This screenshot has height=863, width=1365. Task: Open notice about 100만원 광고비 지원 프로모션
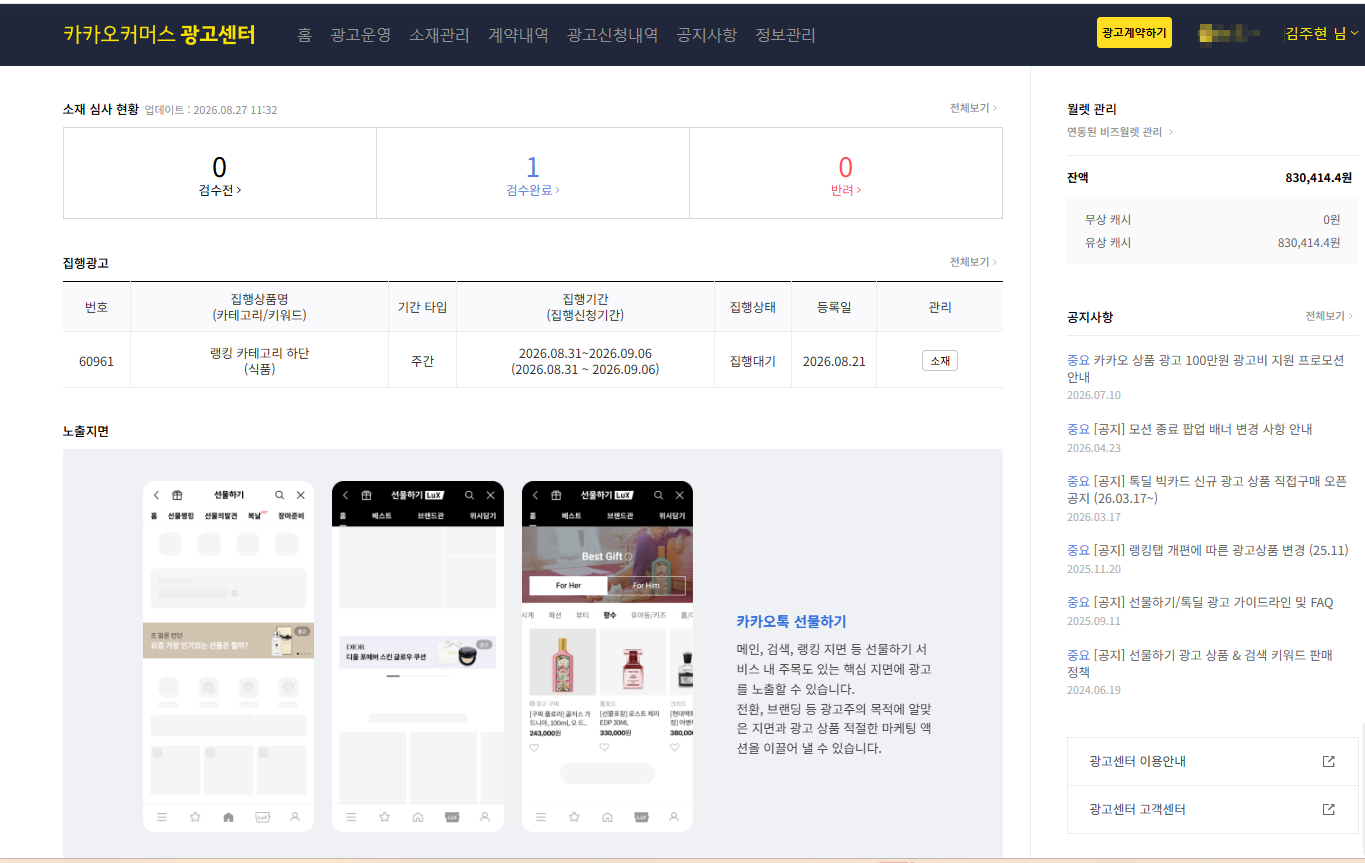click(1206, 368)
